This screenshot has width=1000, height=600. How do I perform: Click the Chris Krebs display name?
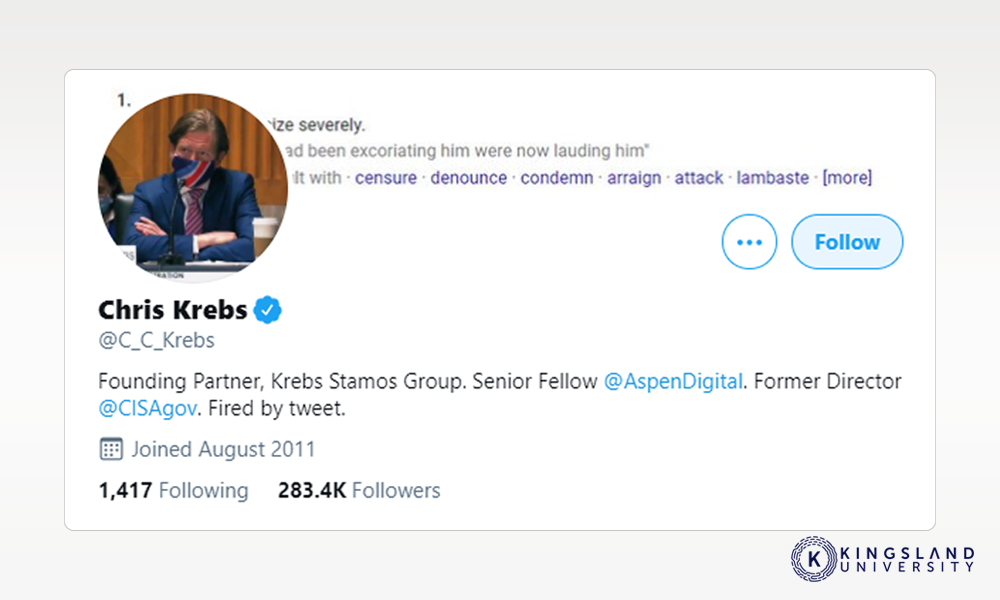pyautogui.click(x=173, y=310)
